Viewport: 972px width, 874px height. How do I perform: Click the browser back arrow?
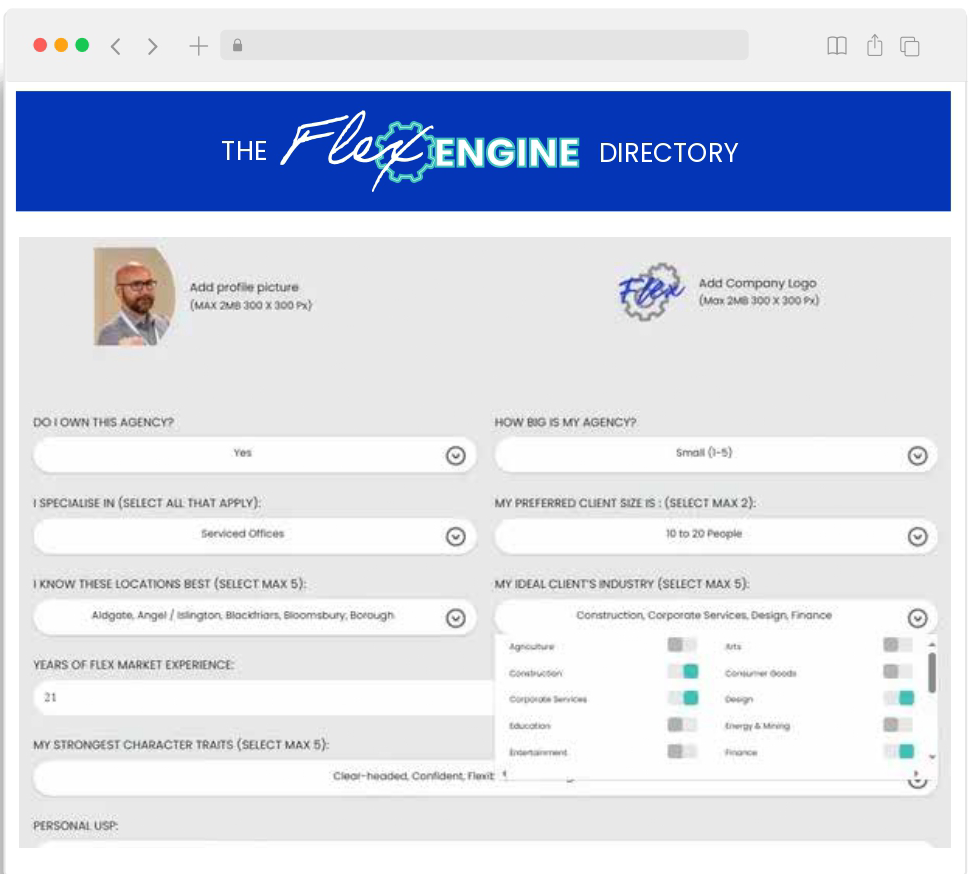116,46
